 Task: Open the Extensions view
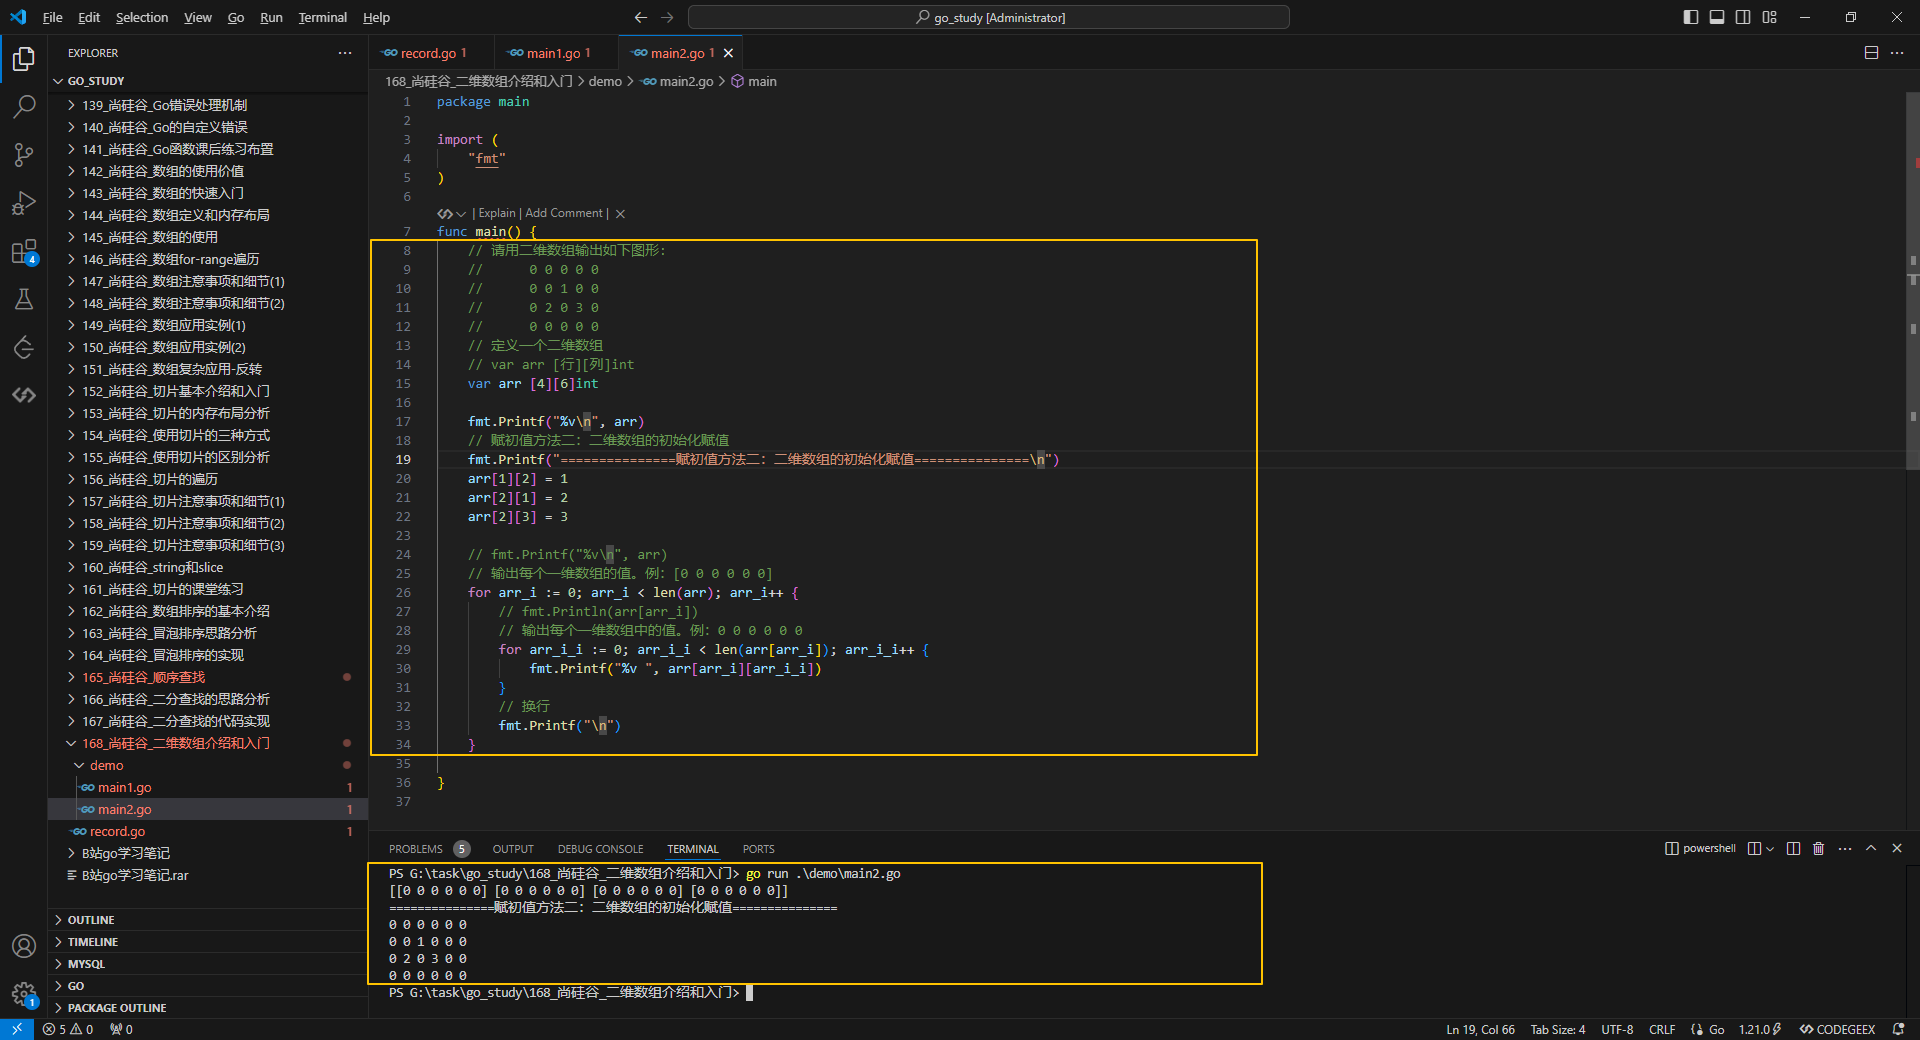pos(24,252)
